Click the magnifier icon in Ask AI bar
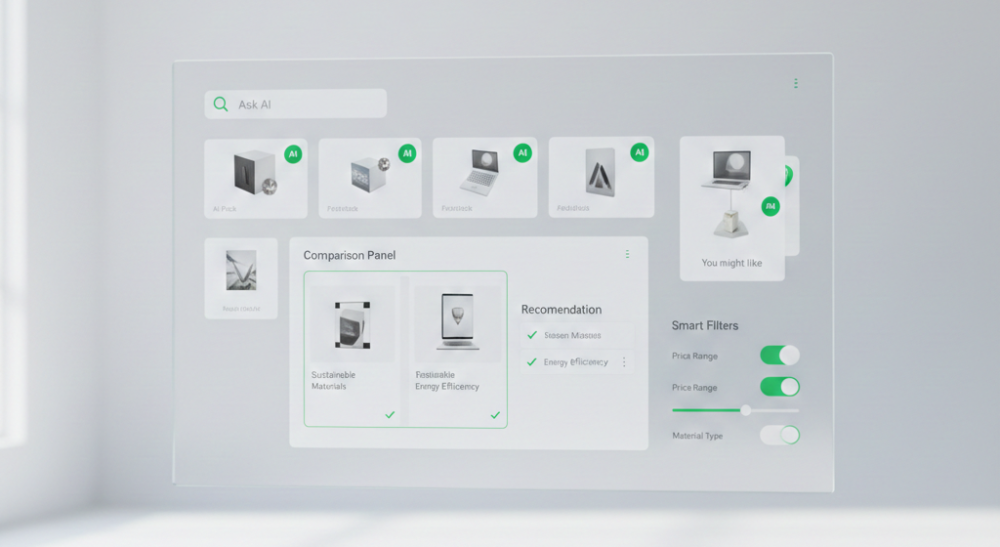1000x547 pixels. (219, 104)
